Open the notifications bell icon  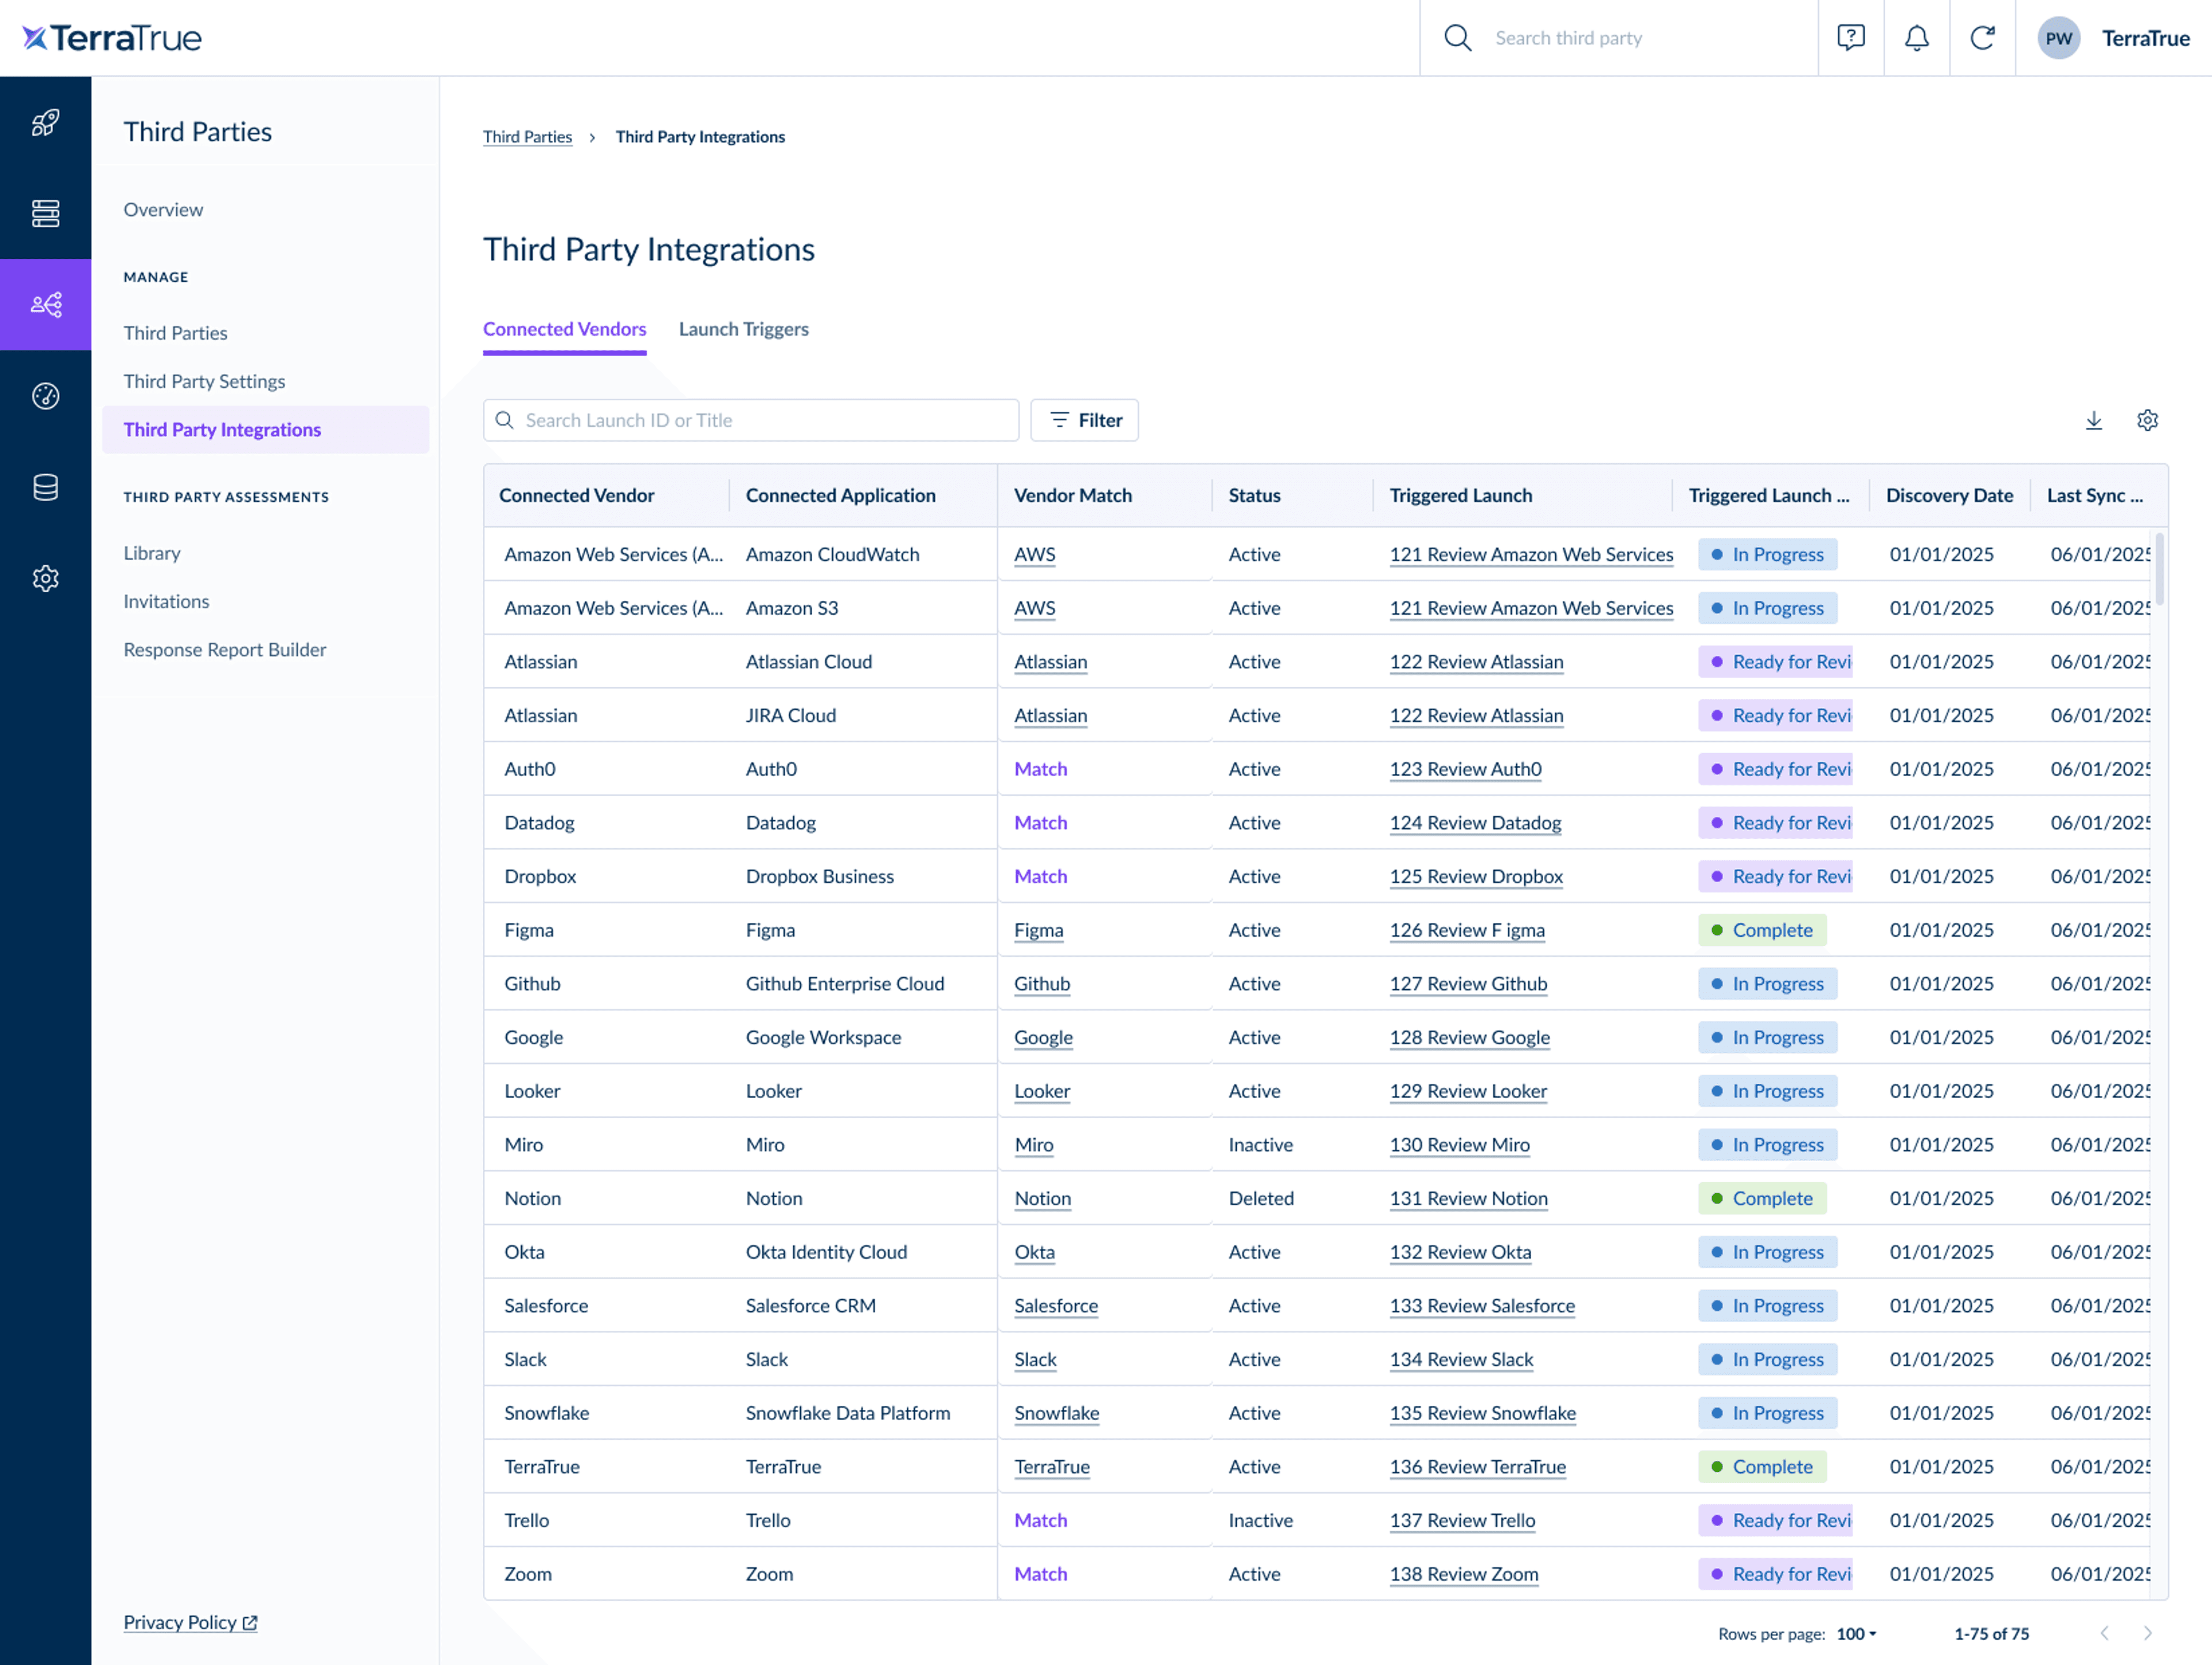(1916, 38)
